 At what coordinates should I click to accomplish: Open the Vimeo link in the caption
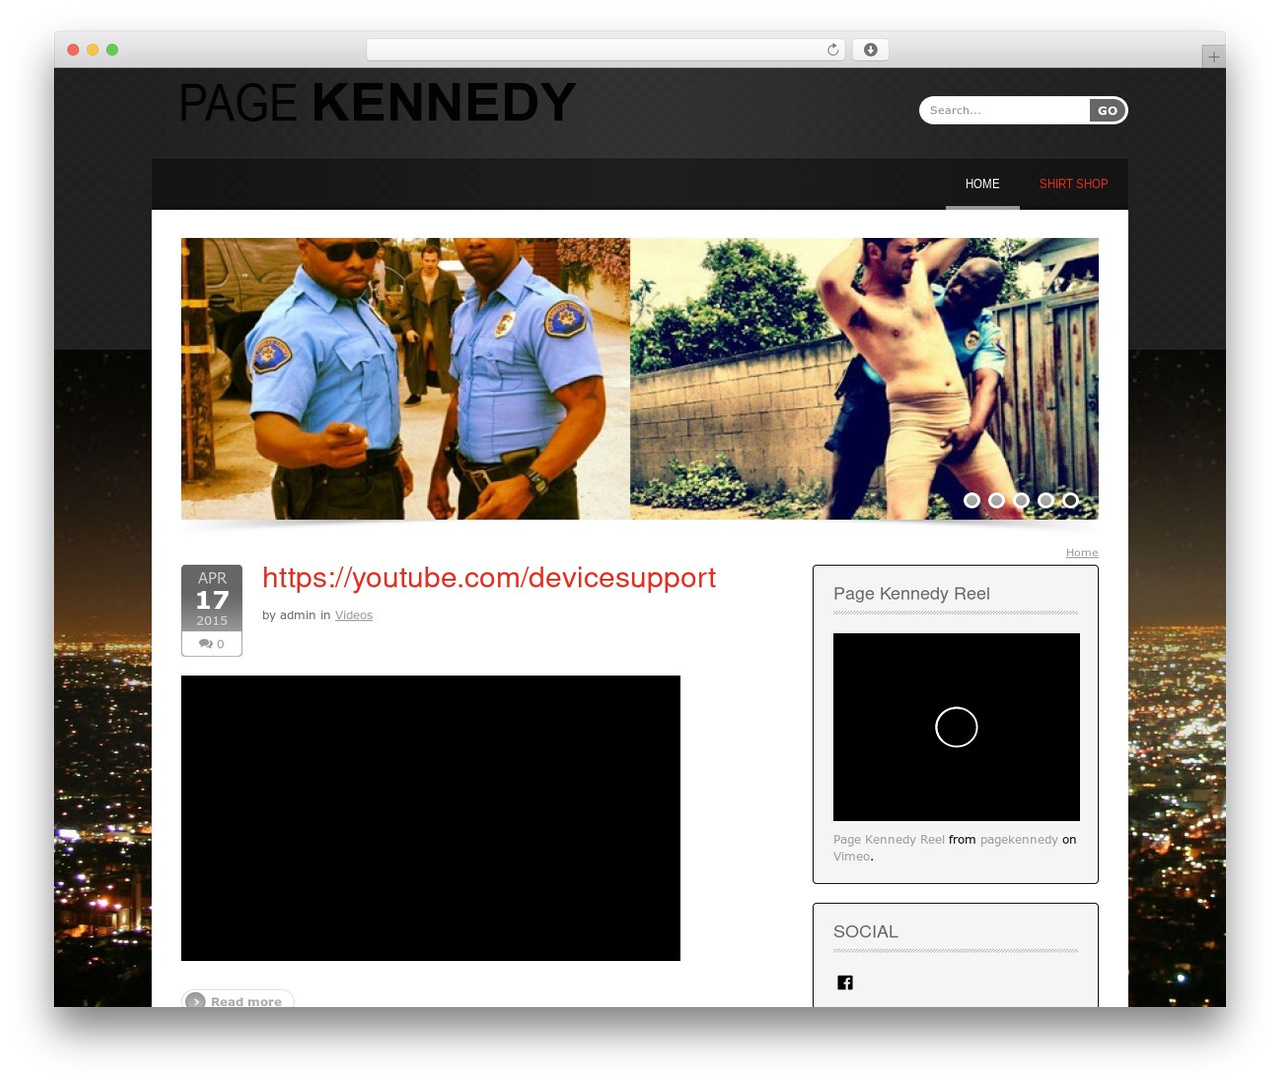coord(852,857)
